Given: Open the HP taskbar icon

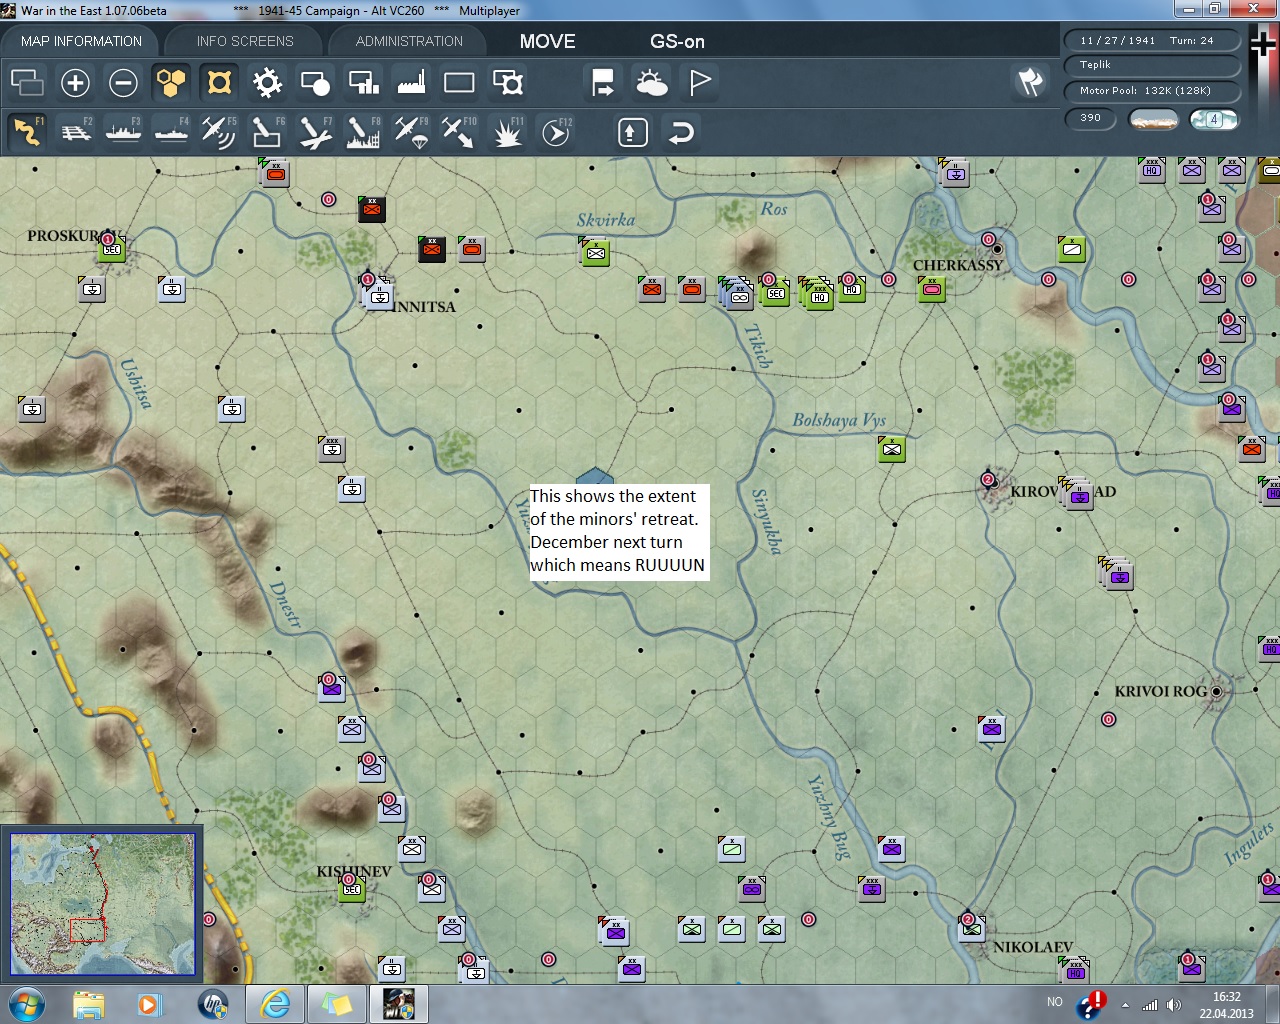Looking at the screenshot, I should point(213,1004).
